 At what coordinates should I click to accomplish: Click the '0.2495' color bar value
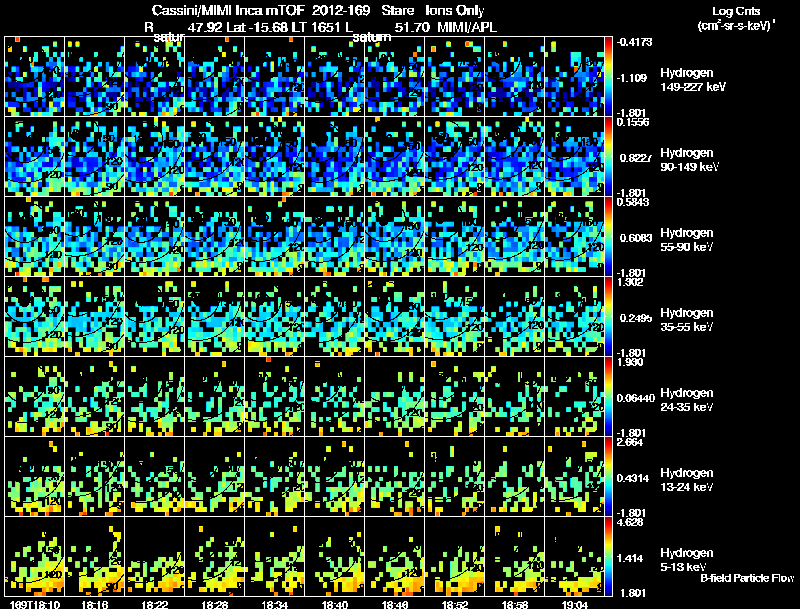tap(635, 318)
